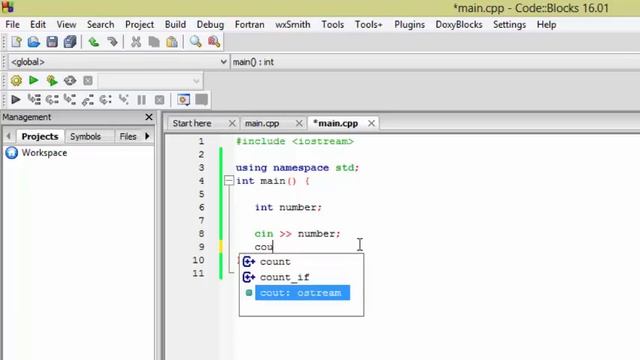Select the Projects management tab
Viewport: 640px width, 360px height.
pos(40,136)
